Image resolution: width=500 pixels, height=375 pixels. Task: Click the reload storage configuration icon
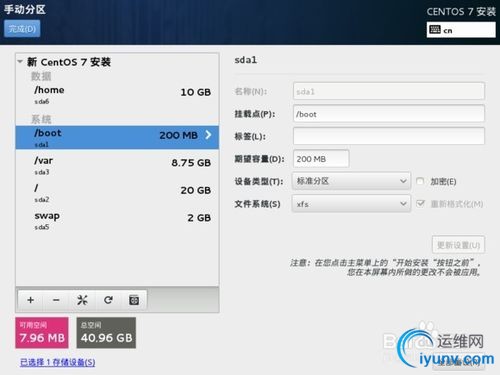click(108, 300)
